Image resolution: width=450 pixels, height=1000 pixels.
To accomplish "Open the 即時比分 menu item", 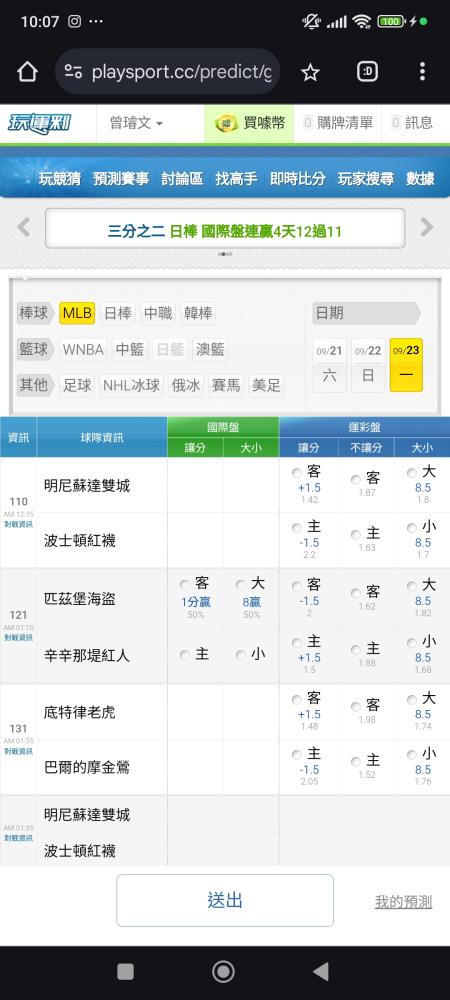I will [298, 179].
